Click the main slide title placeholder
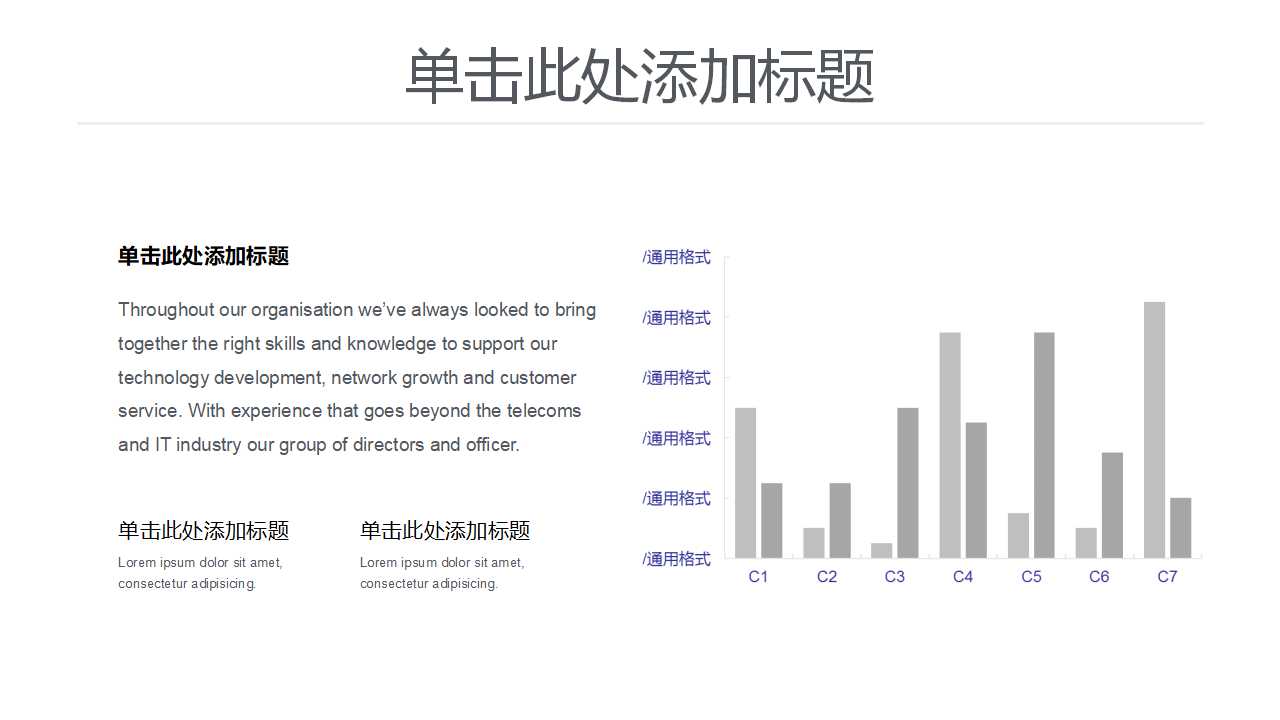 tap(640, 77)
